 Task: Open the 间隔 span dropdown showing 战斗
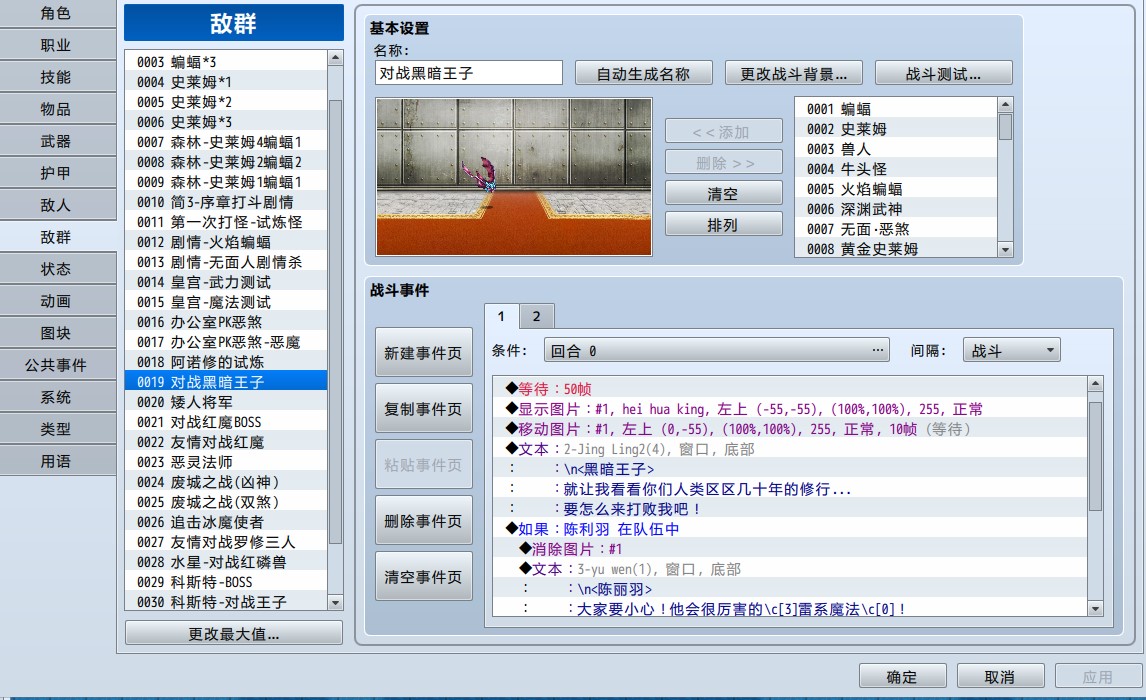1012,351
